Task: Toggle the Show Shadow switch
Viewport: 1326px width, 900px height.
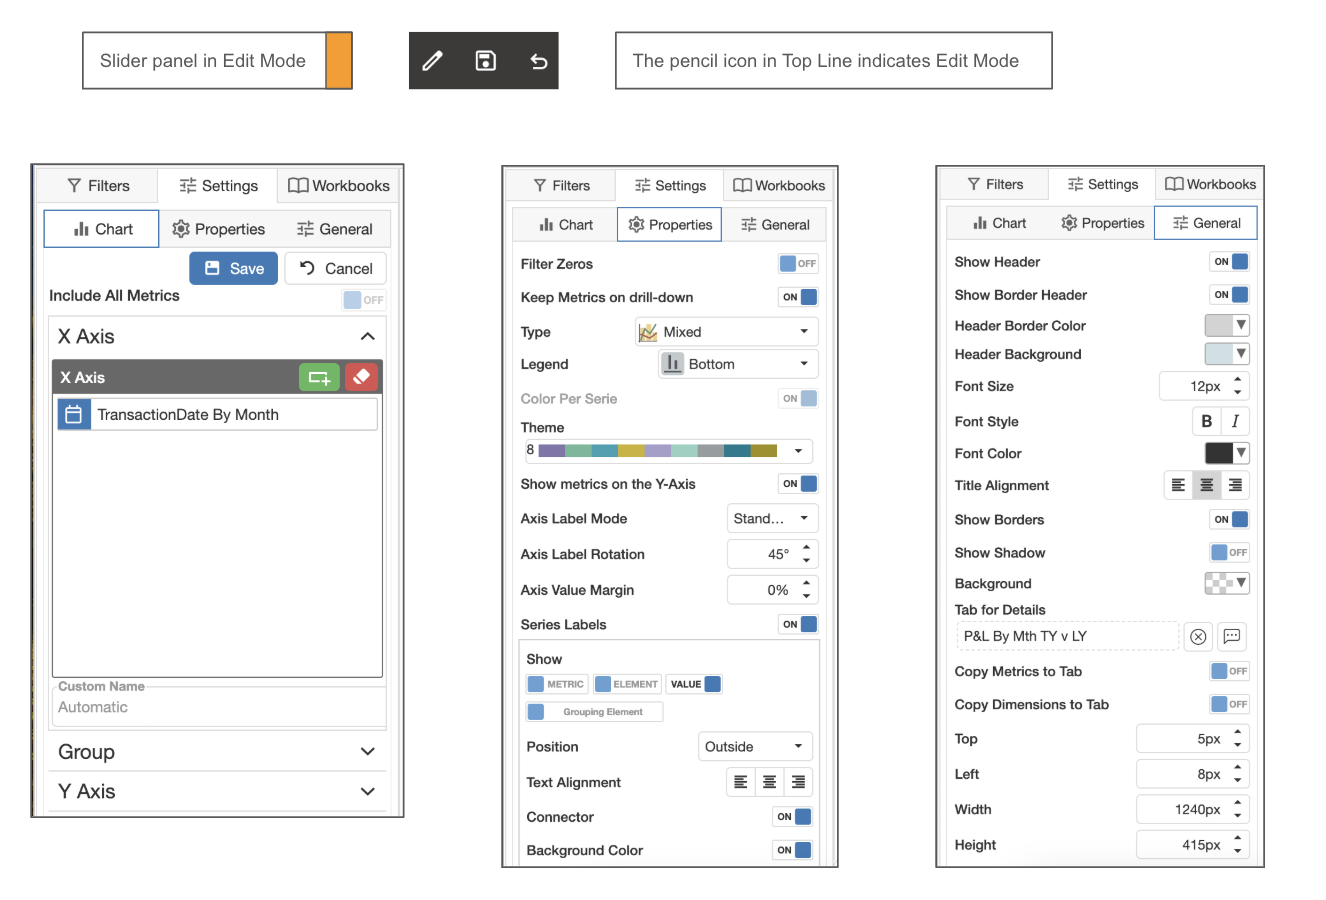Action: pos(1230,552)
